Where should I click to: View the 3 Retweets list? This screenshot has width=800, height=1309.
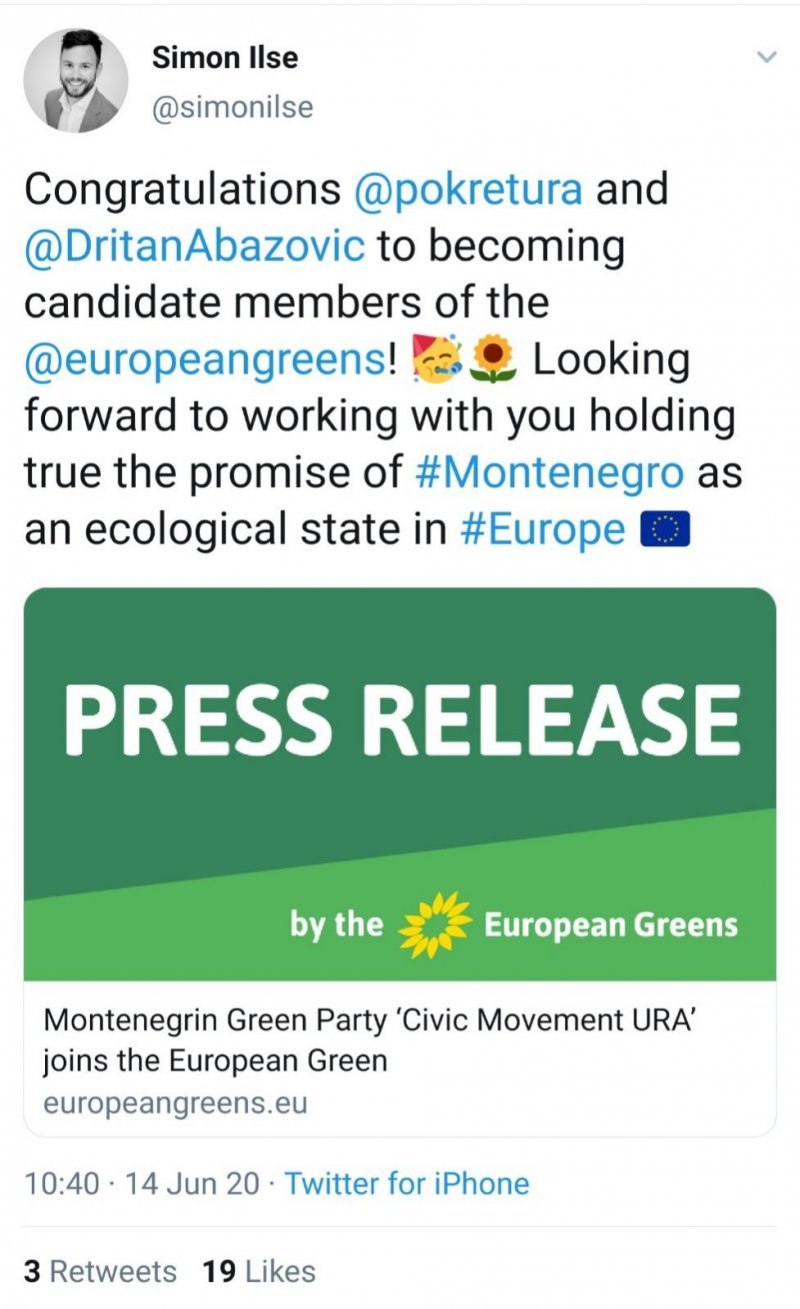[100, 1271]
